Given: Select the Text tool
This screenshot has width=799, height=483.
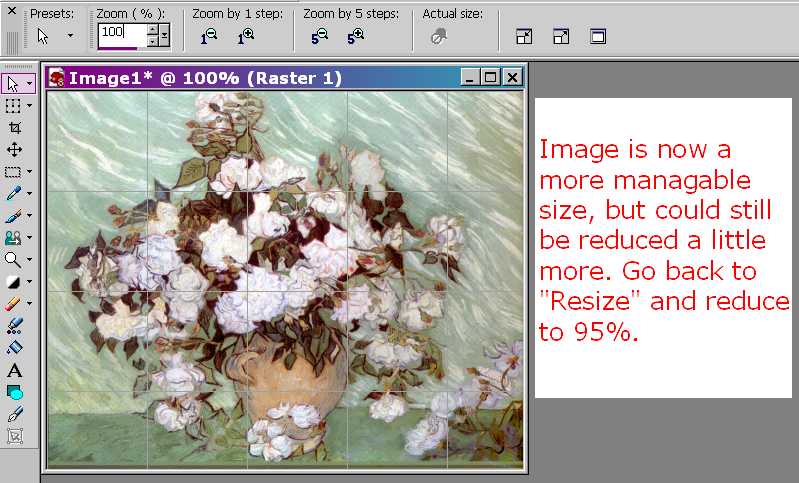Looking at the screenshot, I should [14, 370].
